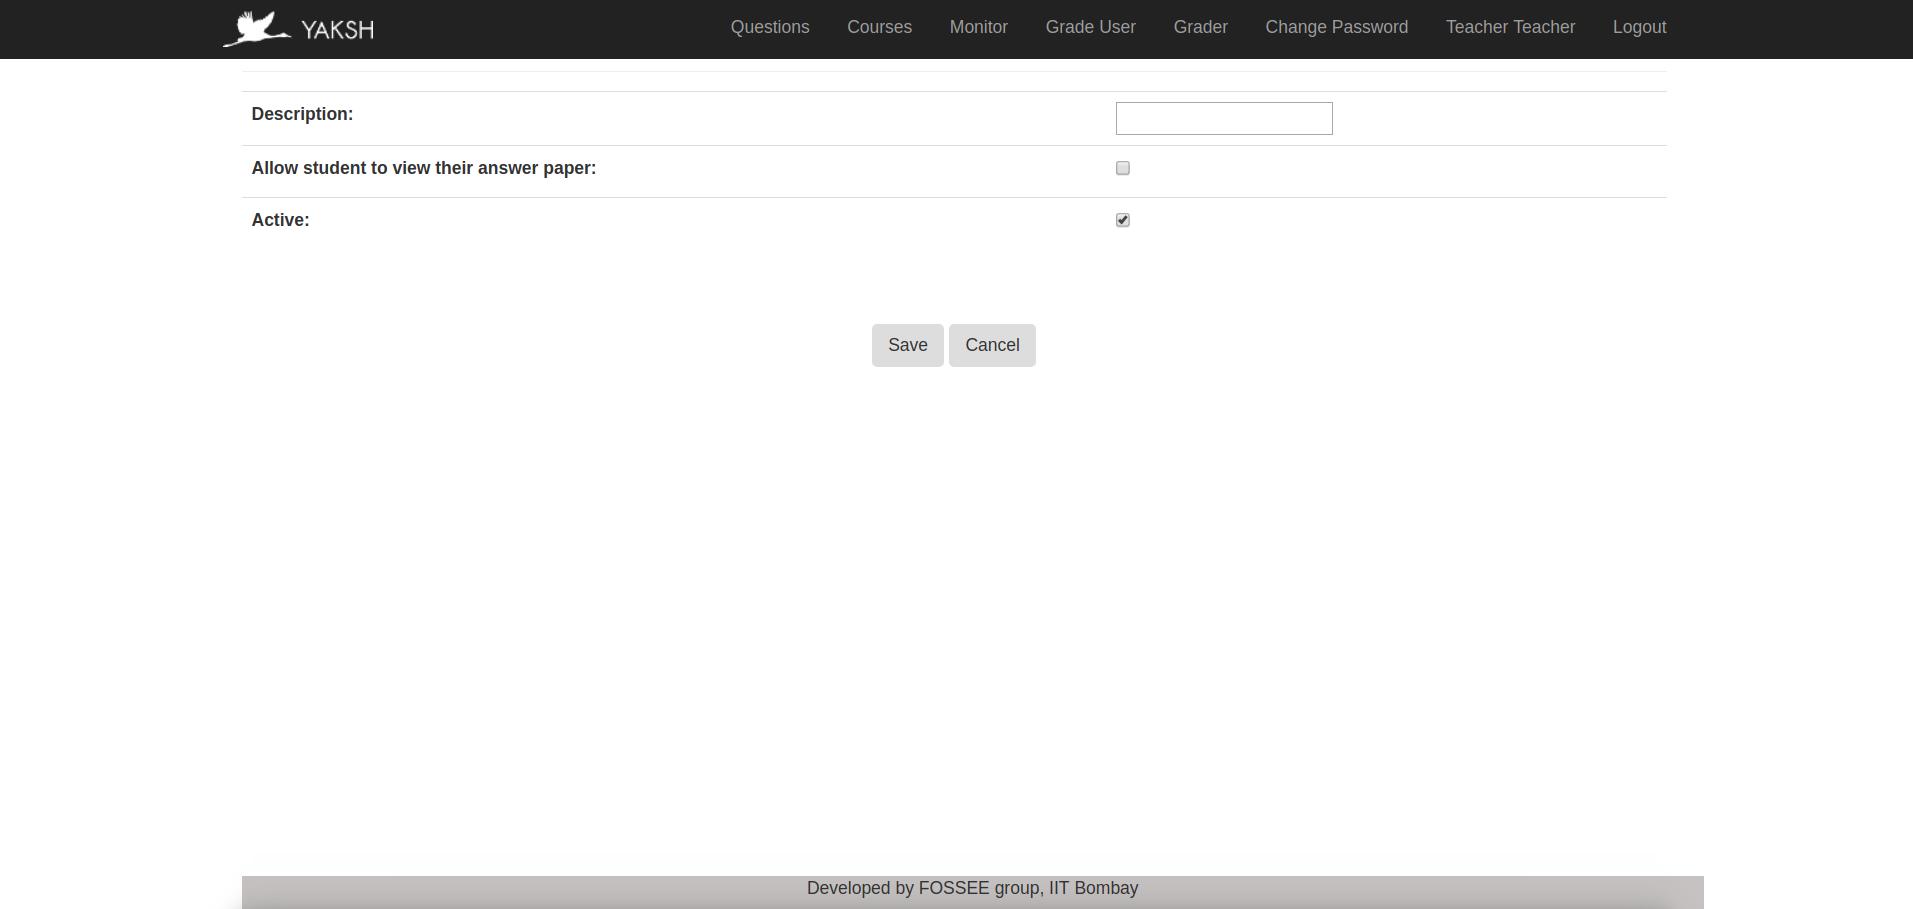Log out using the Logout link
Screen dimensions: 1913x909
coord(1639,27)
